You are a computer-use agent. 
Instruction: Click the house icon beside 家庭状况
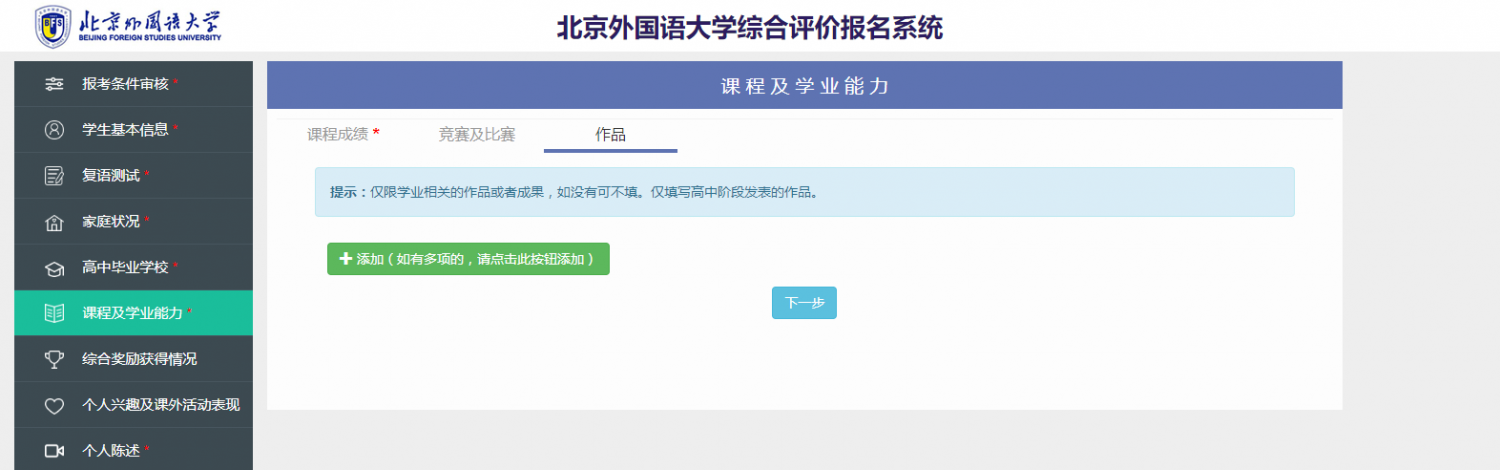55,222
